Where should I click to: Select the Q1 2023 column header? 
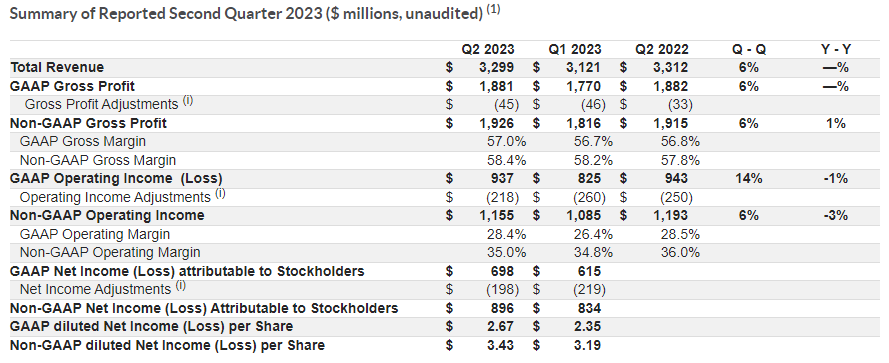(x=574, y=49)
